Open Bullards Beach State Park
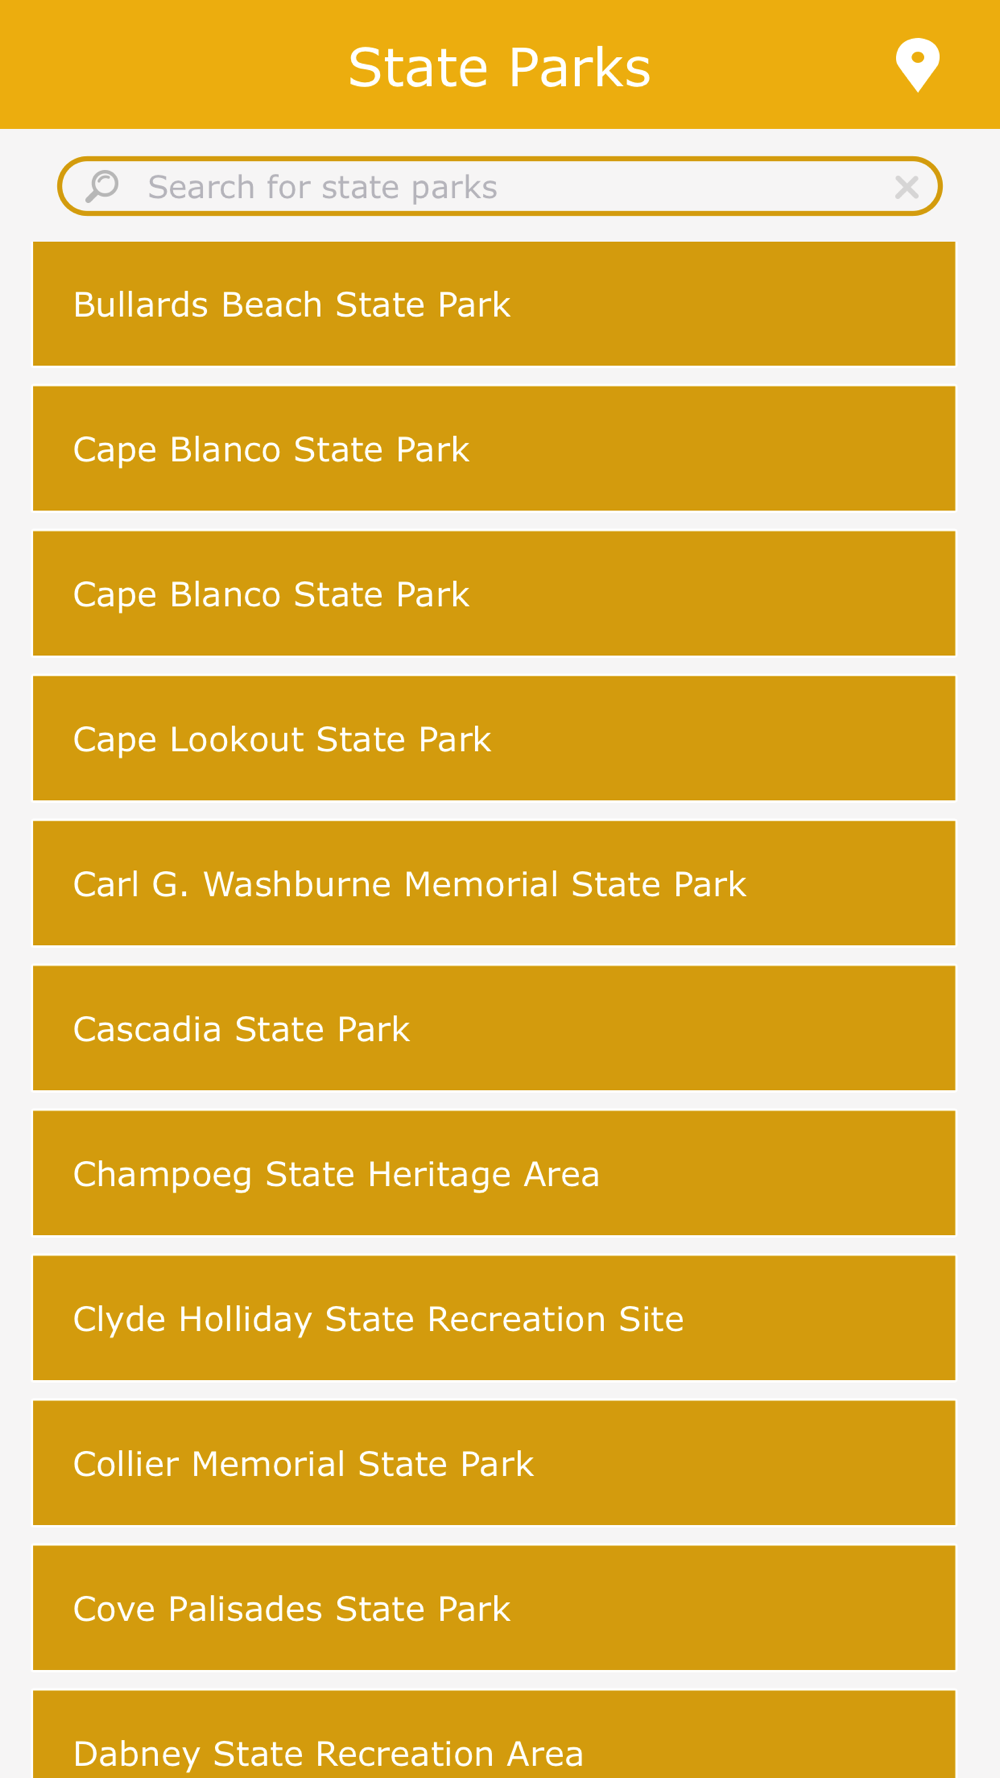 494,304
